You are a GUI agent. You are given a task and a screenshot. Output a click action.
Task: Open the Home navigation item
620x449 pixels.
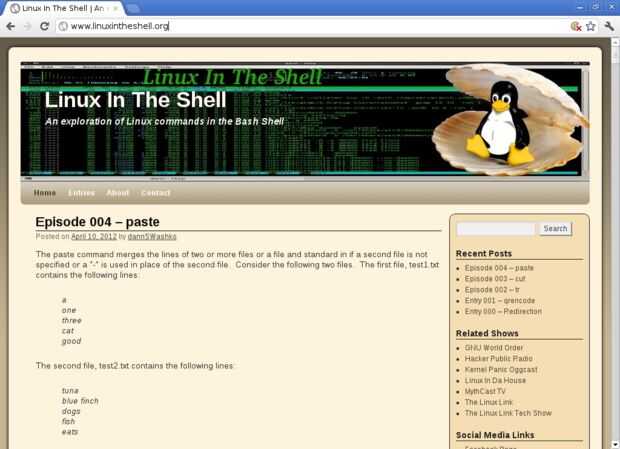point(45,193)
